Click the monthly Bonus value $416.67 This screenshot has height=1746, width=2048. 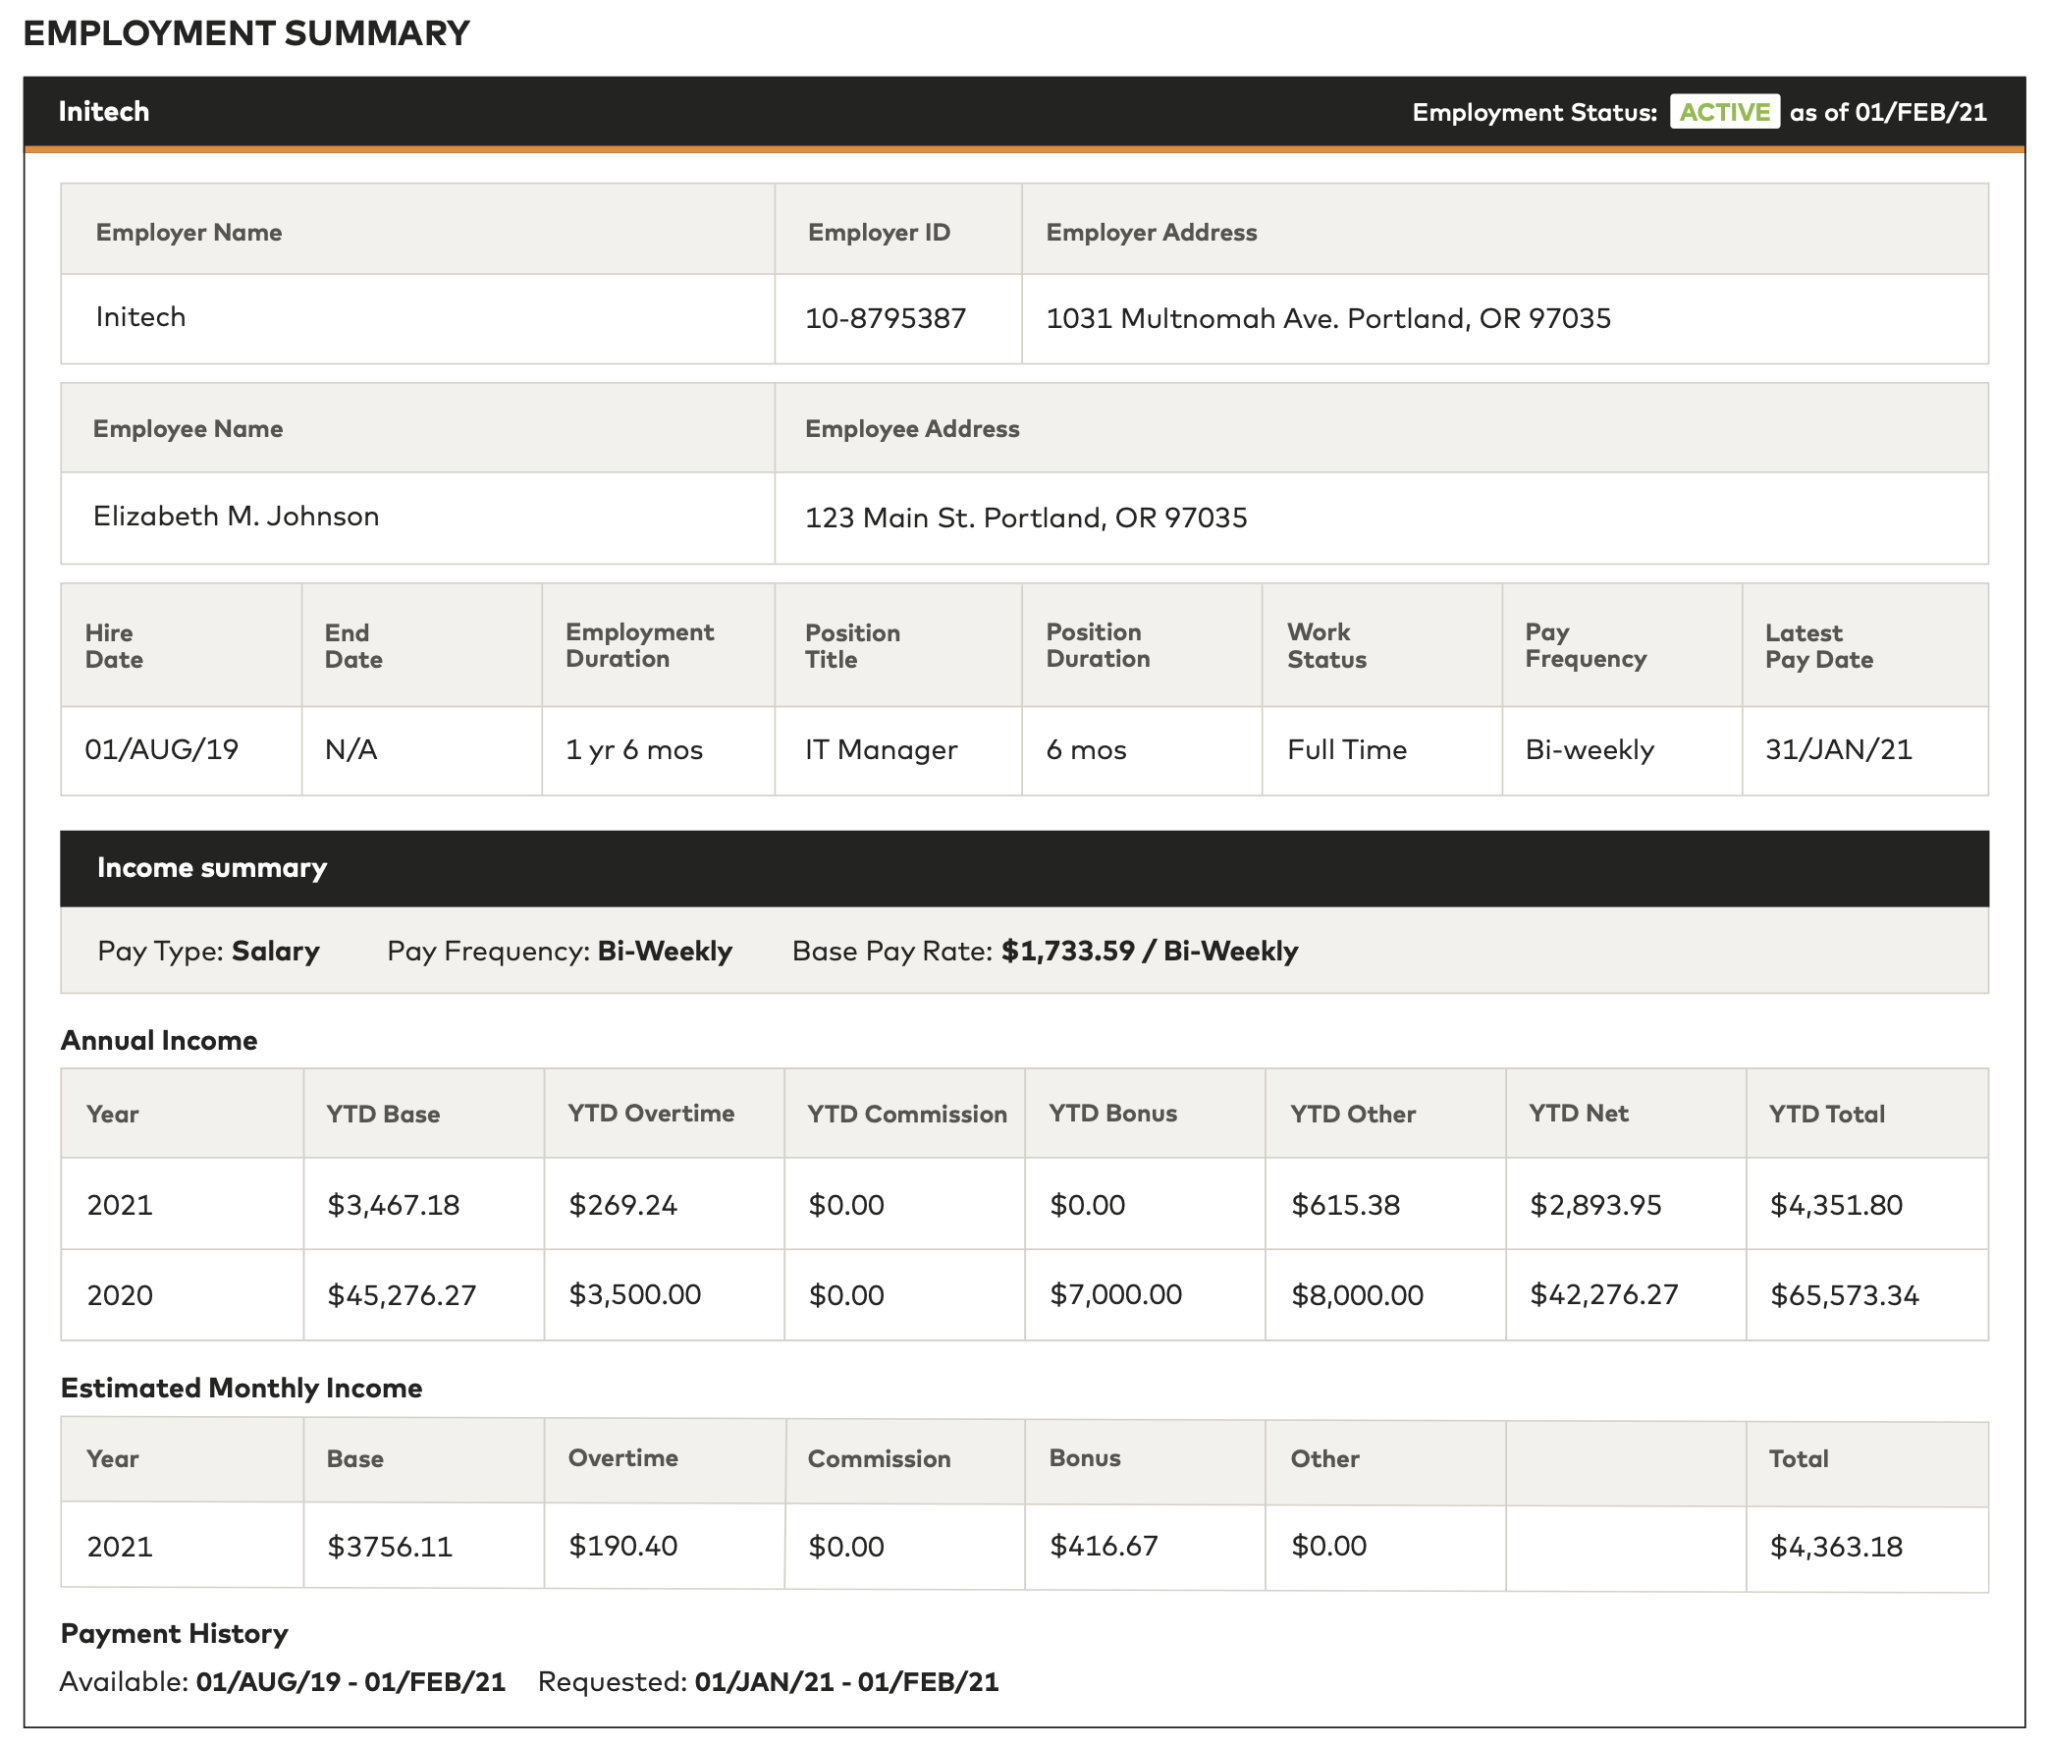(x=1103, y=1545)
